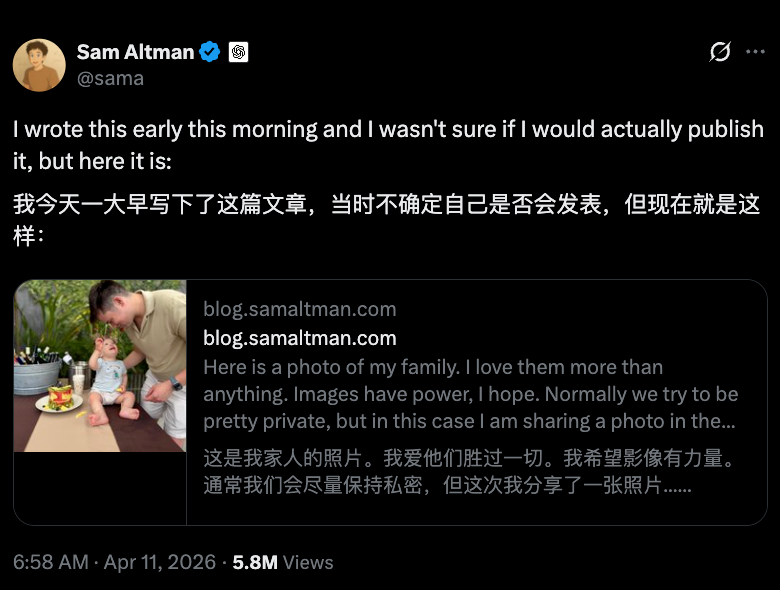Click the gray blog.samaltman.com domain label
This screenshot has width=780, height=590.
pyautogui.click(x=299, y=309)
